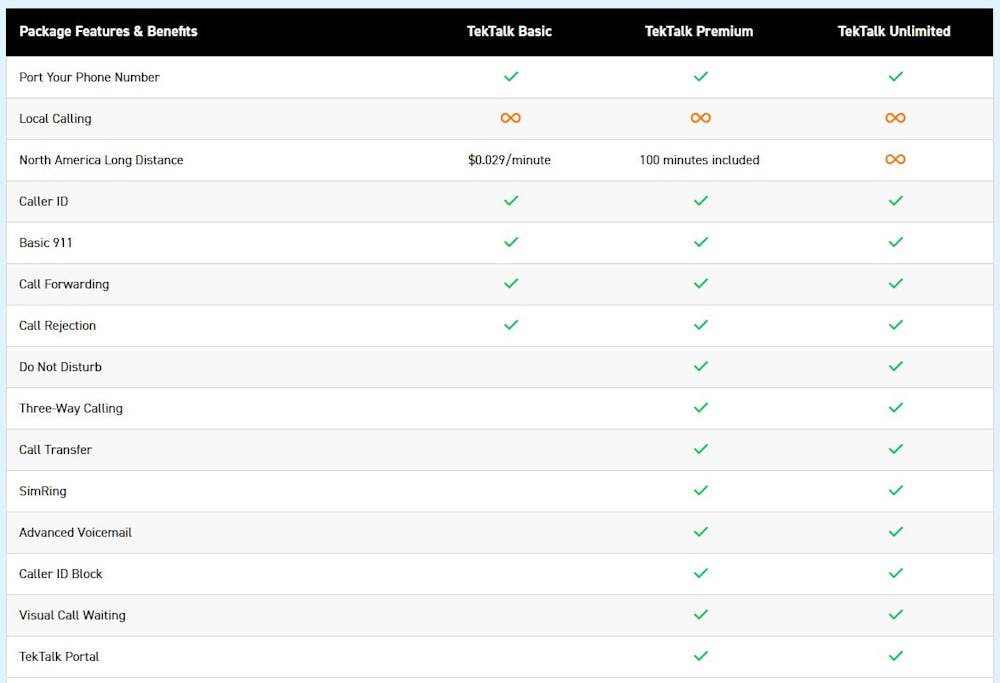The image size is (1000, 683).
Task: Click the $0.029/minute long distance rate
Action: tap(509, 160)
